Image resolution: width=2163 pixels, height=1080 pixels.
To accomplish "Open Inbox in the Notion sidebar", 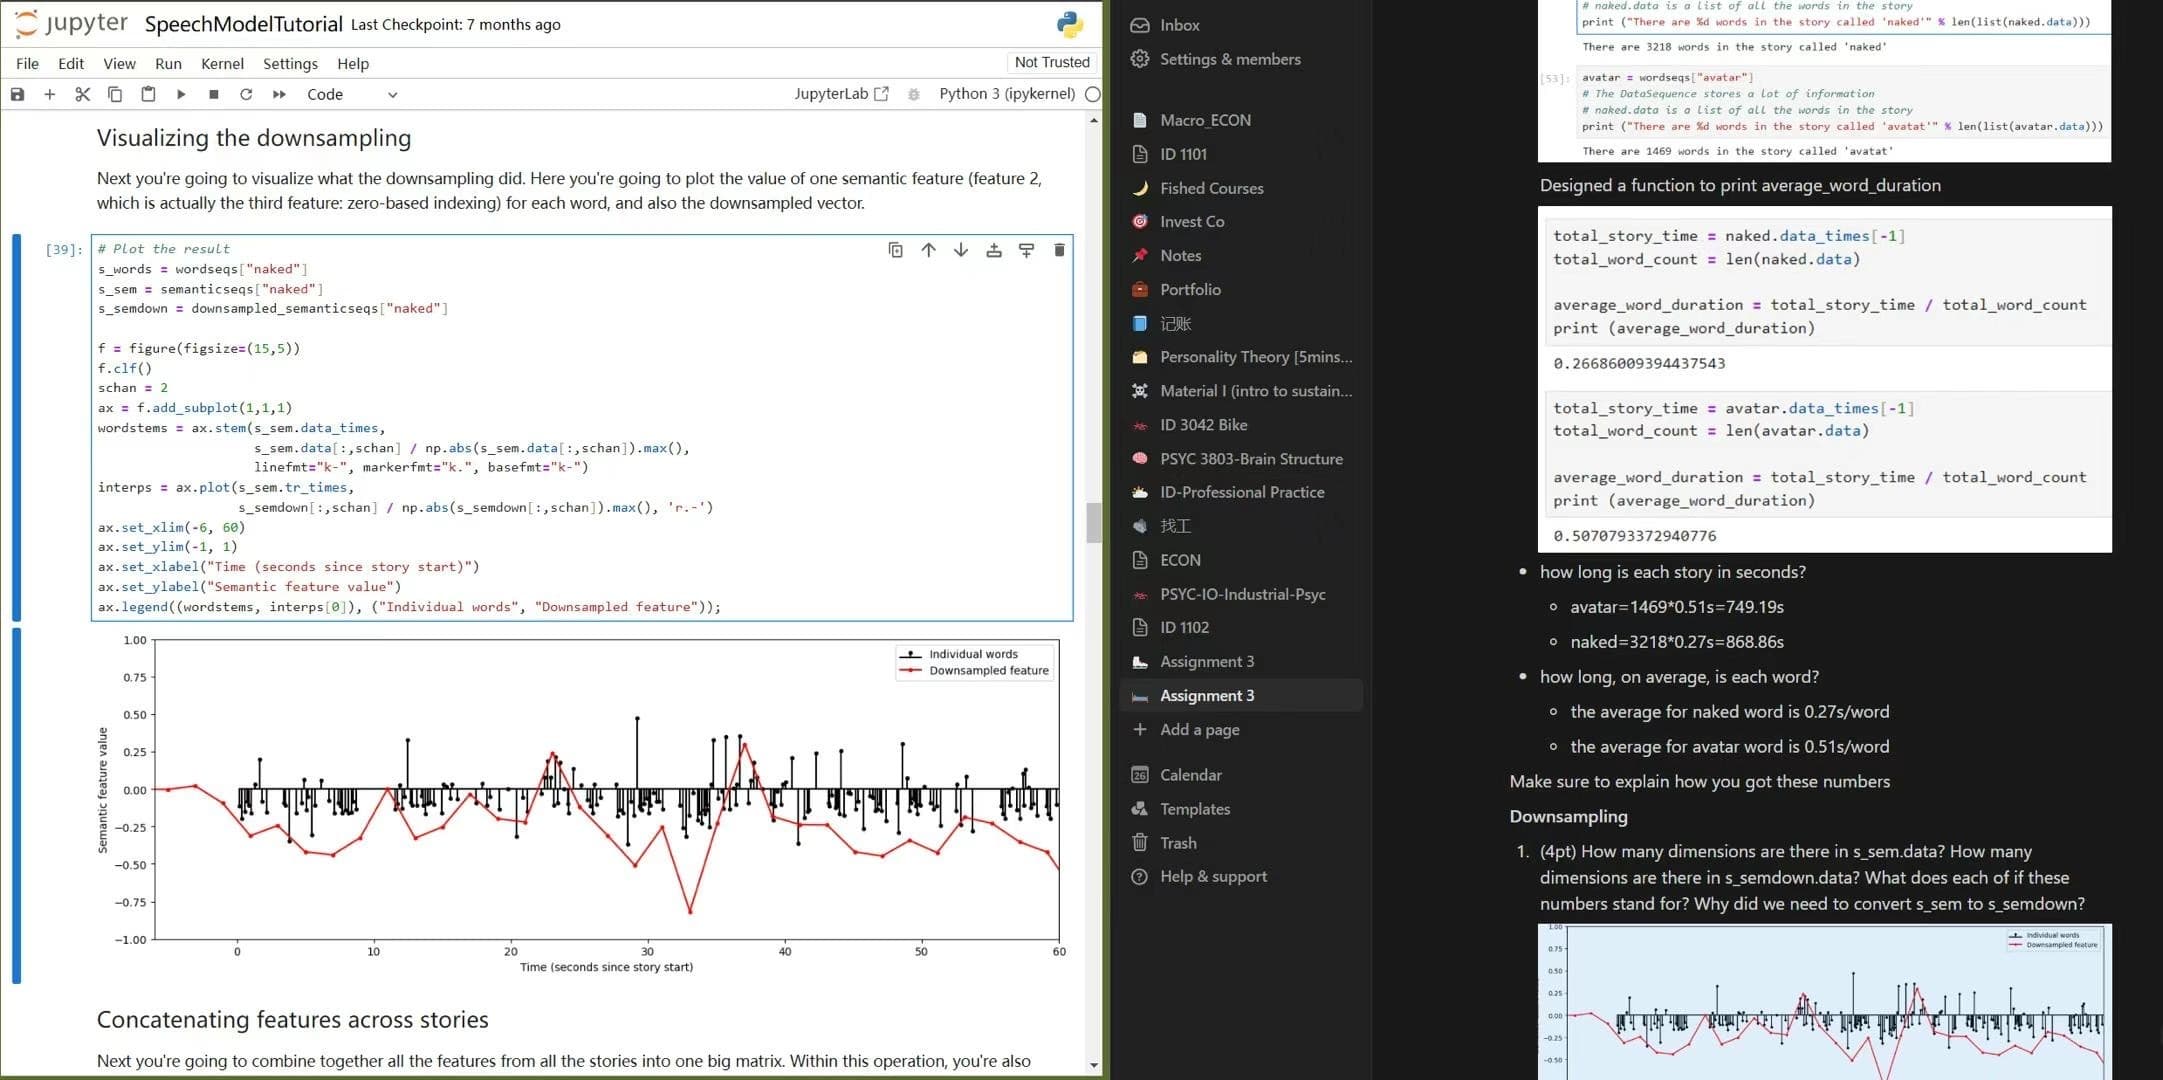I will click(1180, 25).
